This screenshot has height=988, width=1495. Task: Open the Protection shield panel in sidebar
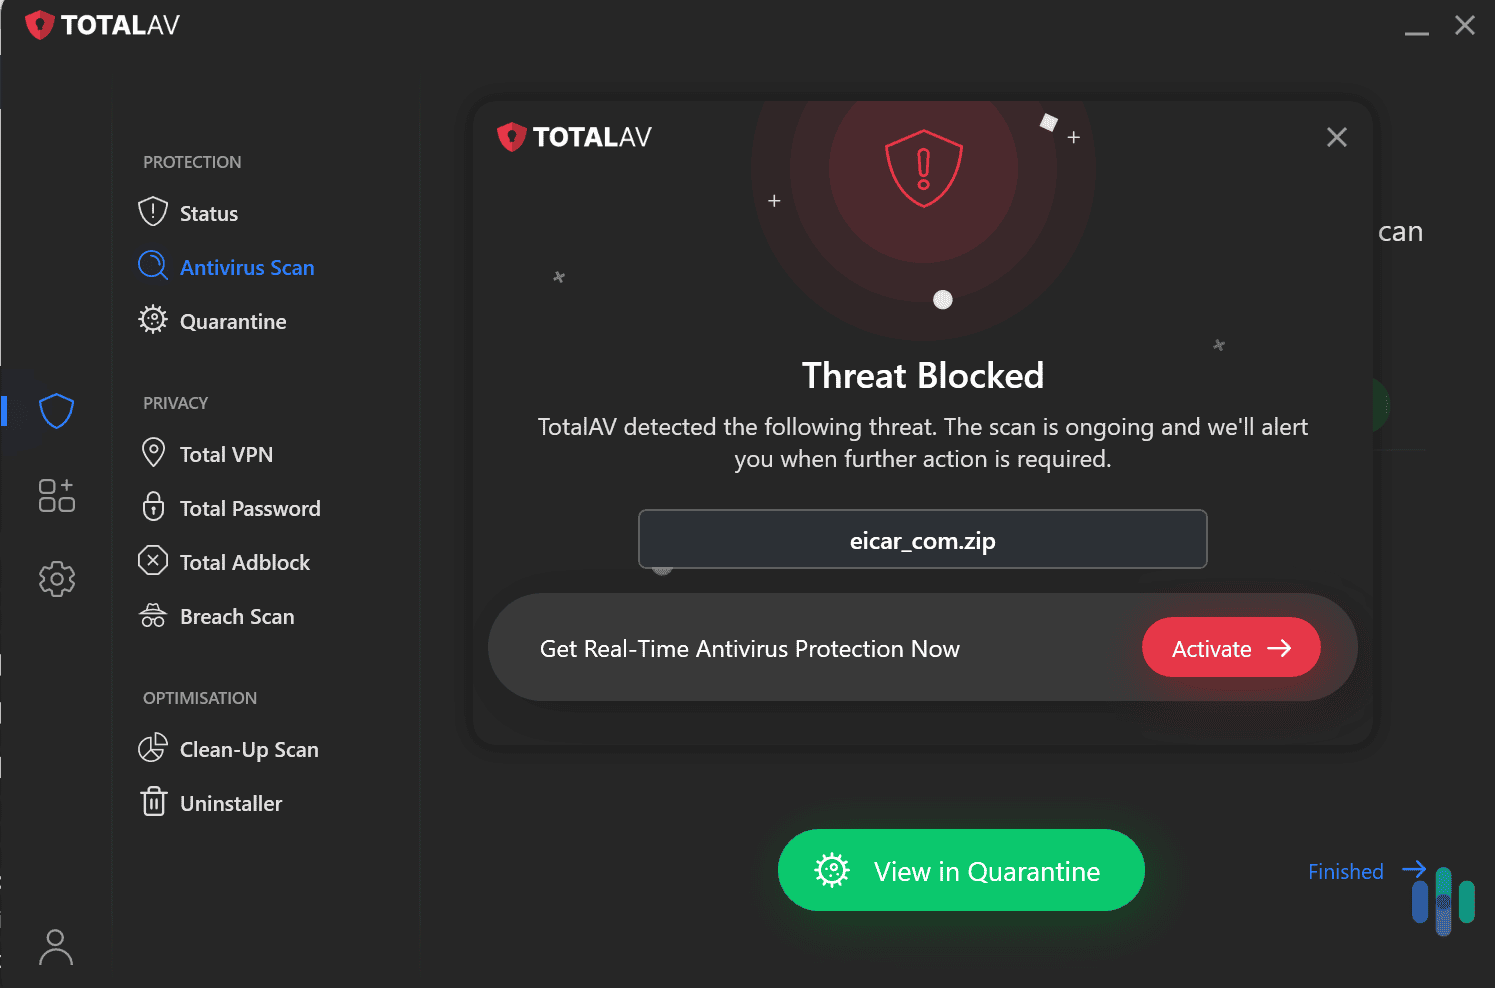click(56, 410)
